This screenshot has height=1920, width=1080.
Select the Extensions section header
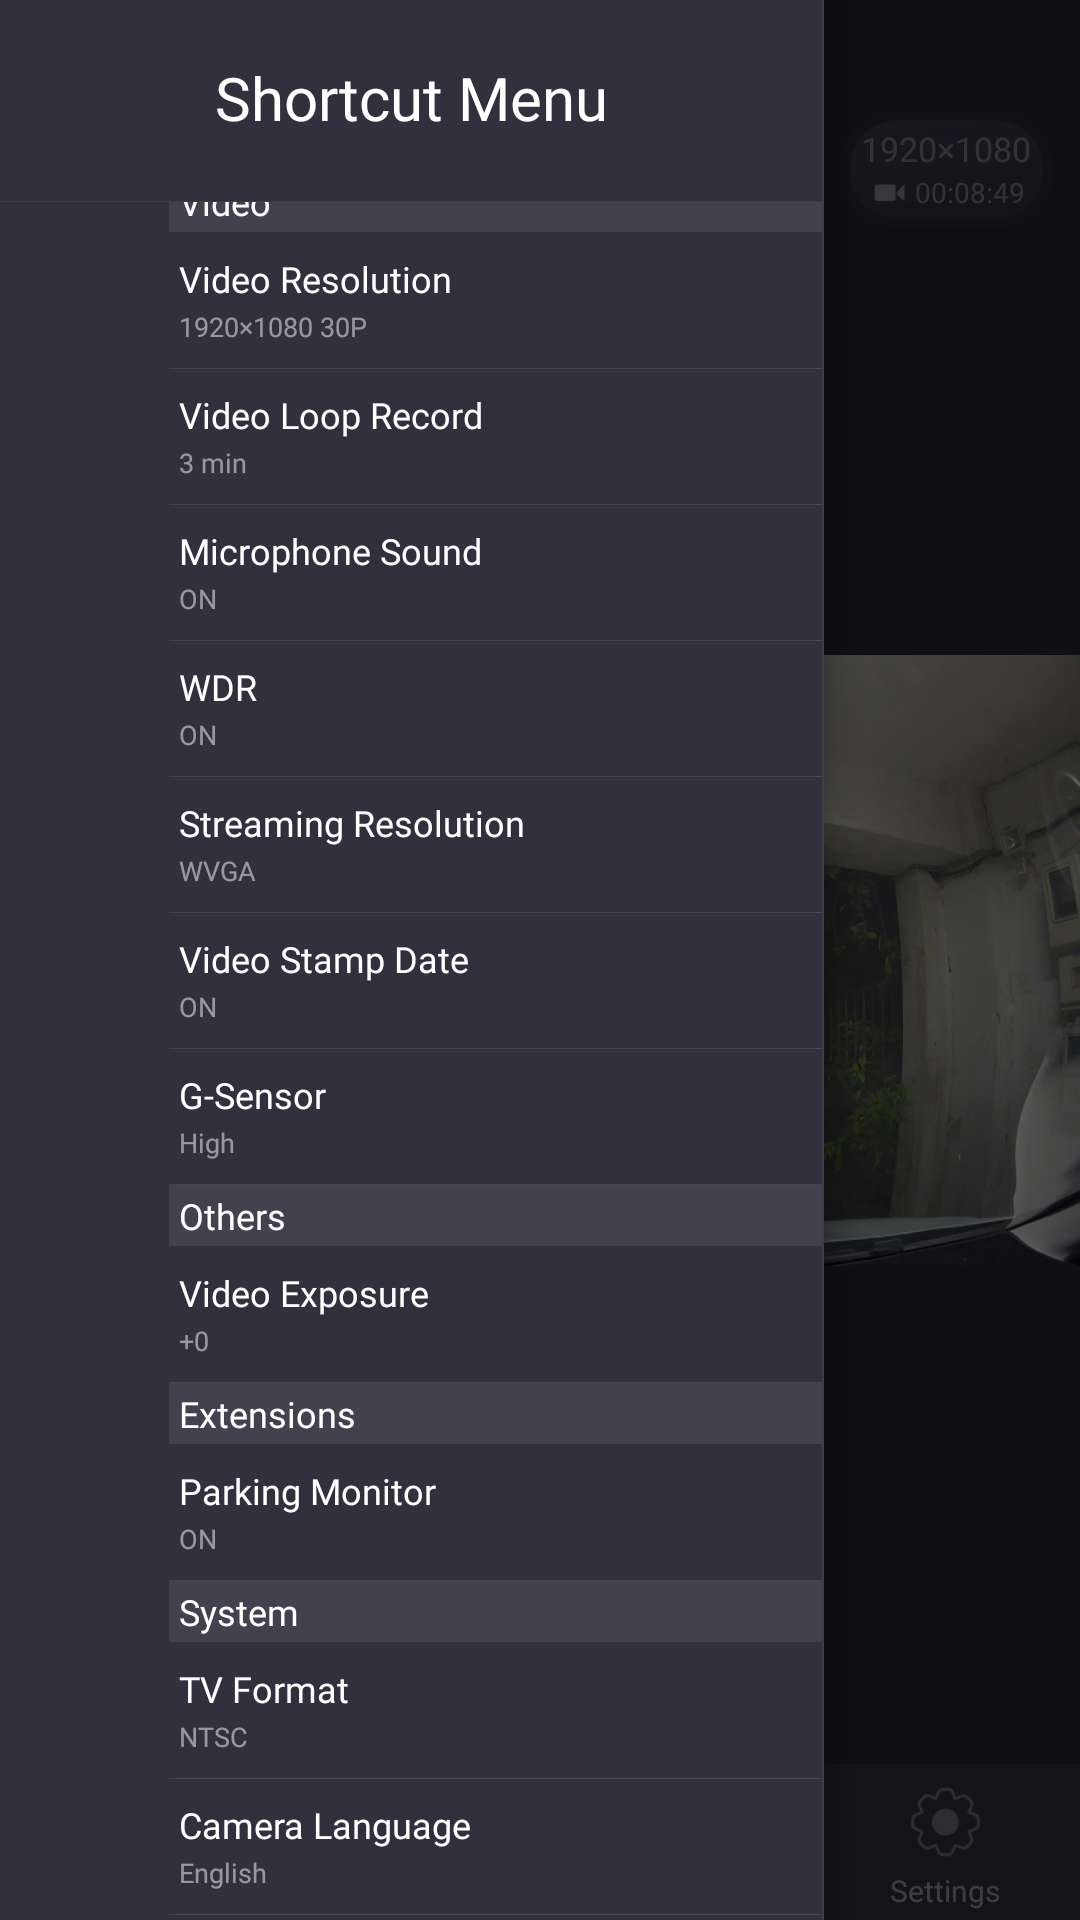coord(495,1415)
